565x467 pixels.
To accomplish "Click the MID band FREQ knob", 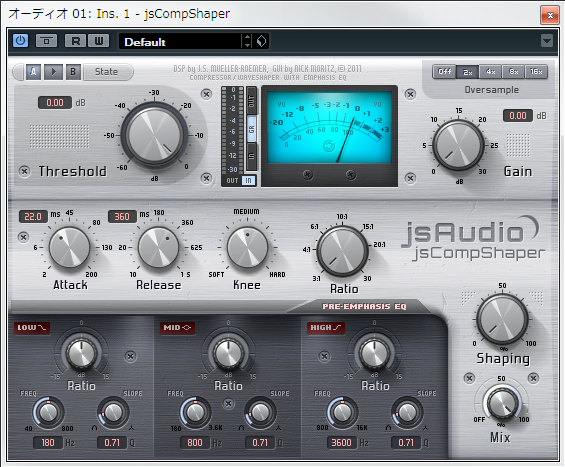I will tap(195, 412).
